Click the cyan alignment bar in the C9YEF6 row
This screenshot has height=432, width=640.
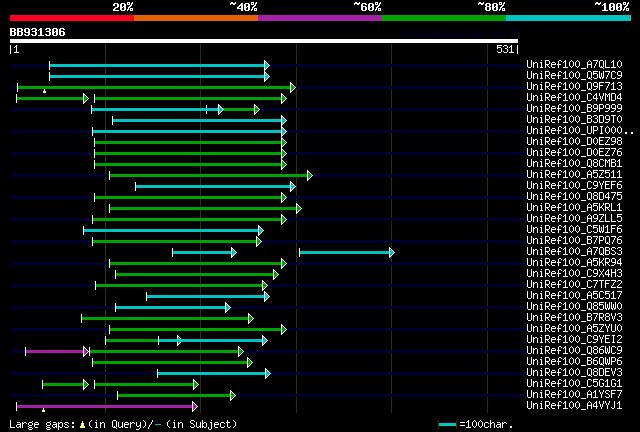216,187
